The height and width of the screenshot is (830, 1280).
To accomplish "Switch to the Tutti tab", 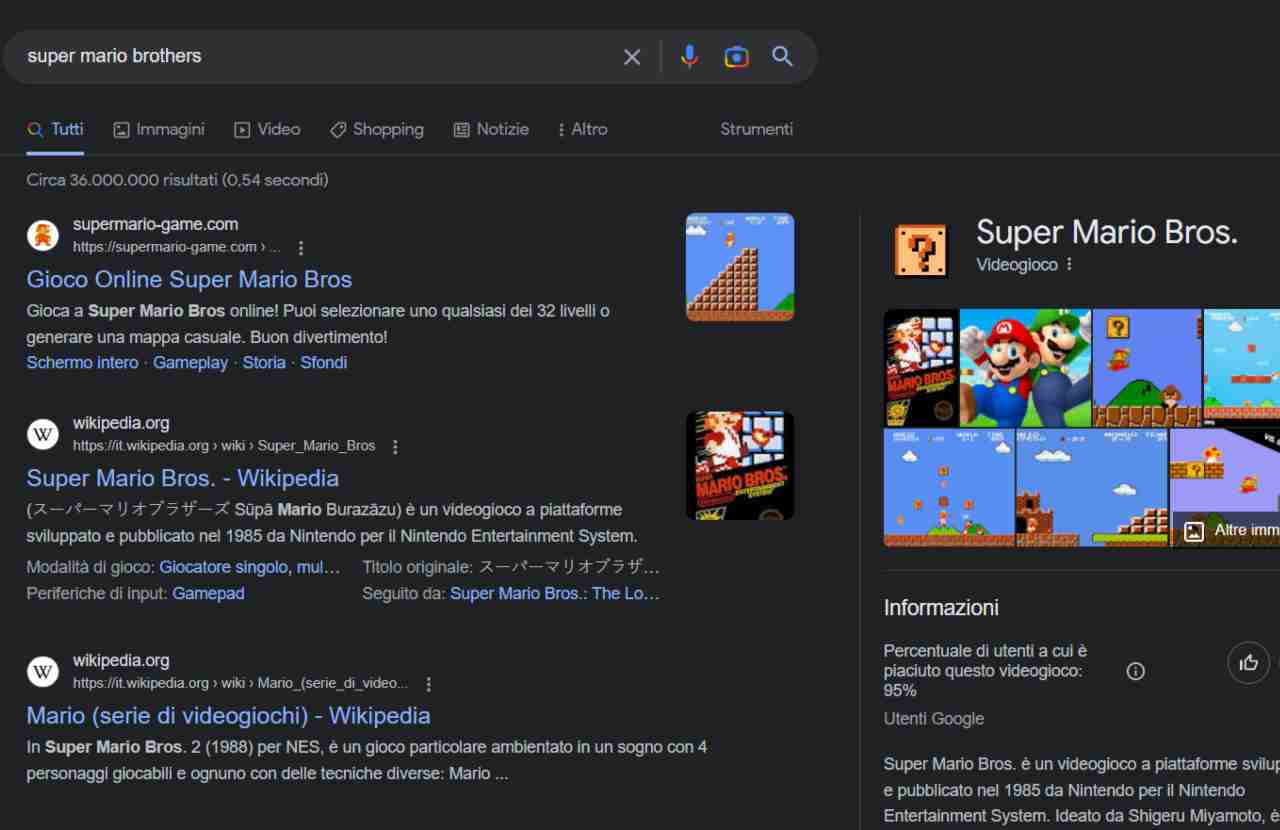I will [x=55, y=129].
